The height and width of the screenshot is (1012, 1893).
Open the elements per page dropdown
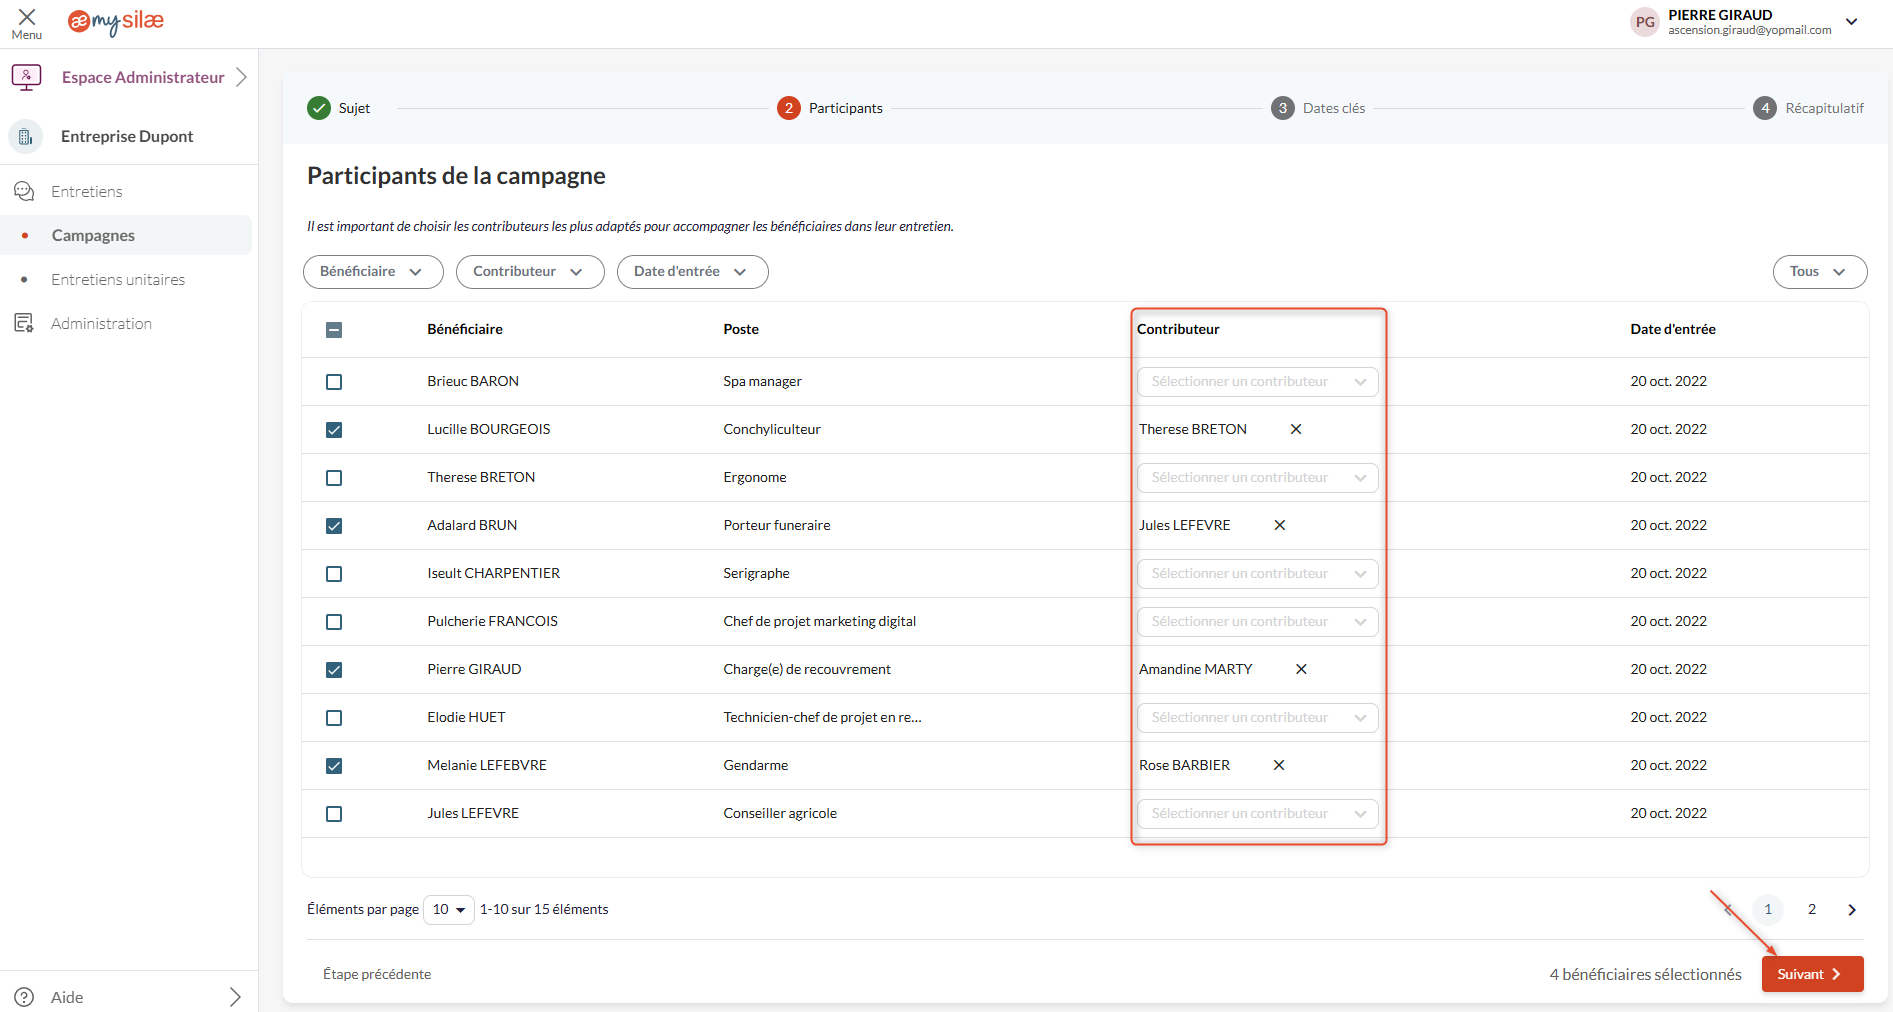coord(449,910)
